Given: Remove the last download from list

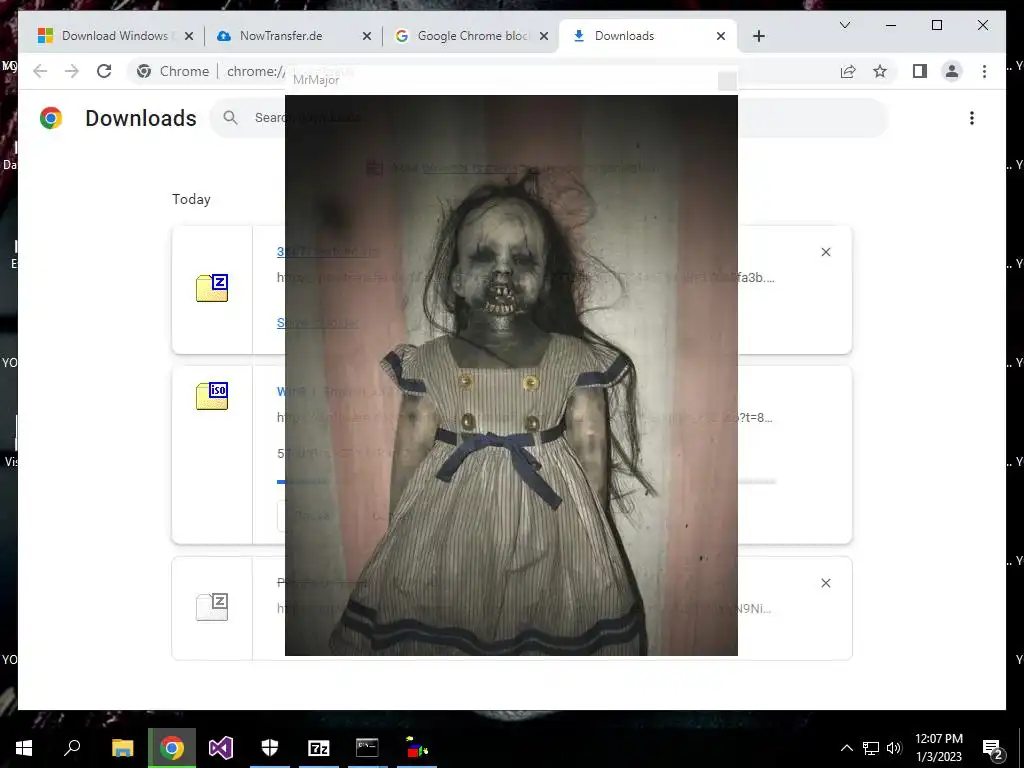Looking at the screenshot, I should click(x=825, y=583).
